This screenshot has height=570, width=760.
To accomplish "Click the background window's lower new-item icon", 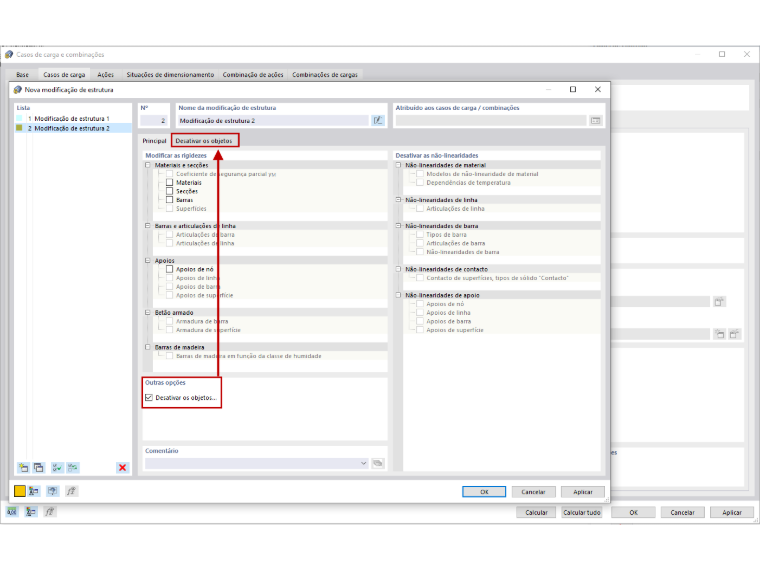I will (720, 334).
